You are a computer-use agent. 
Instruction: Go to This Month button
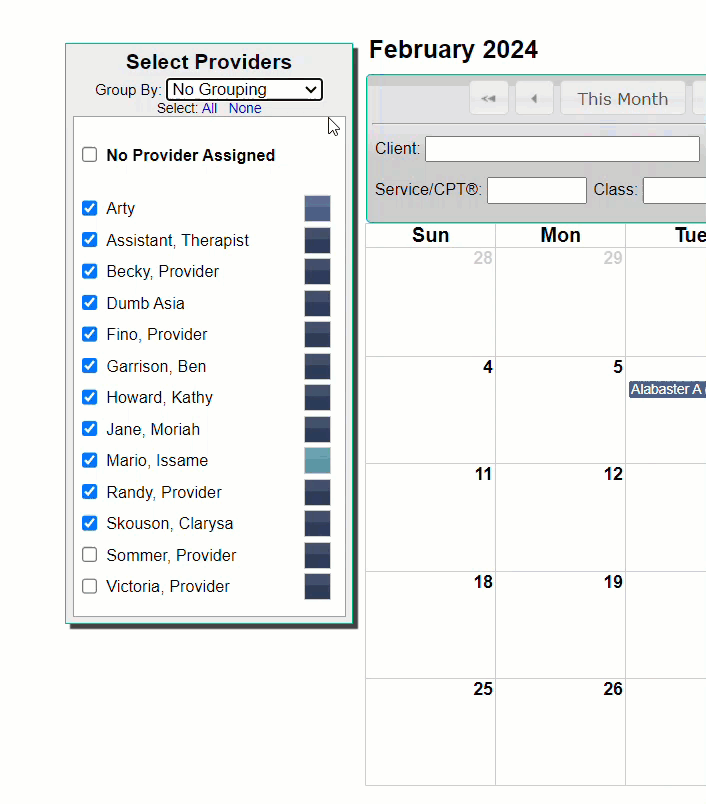coord(623,98)
